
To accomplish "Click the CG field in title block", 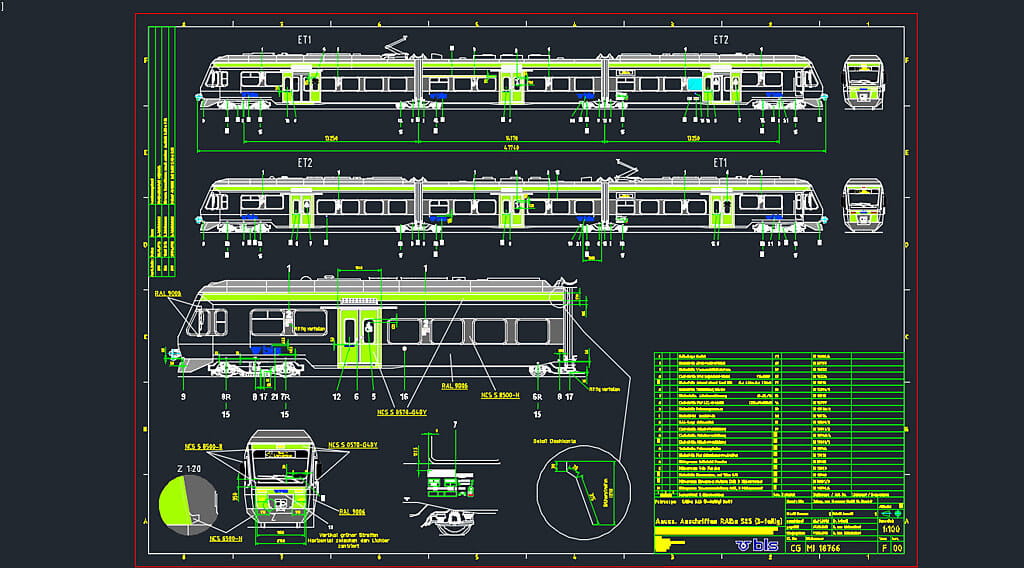I will [794, 547].
